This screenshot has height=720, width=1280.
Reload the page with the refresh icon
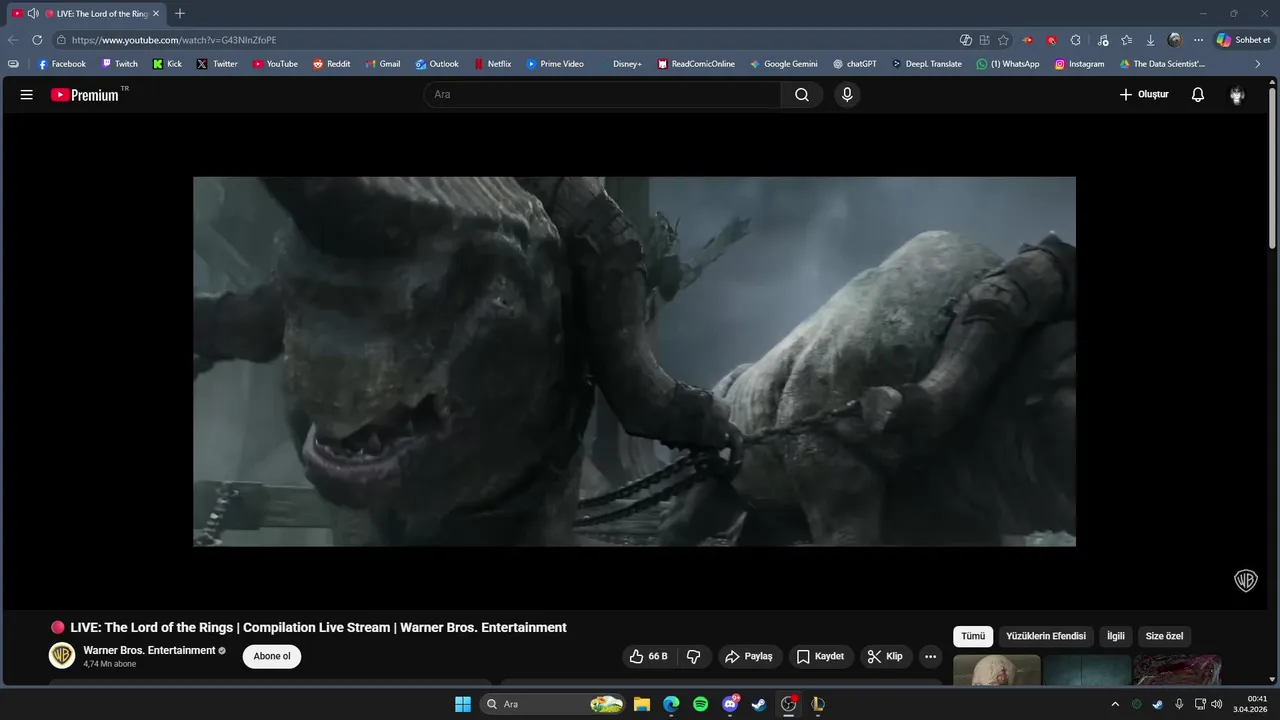pos(37,40)
